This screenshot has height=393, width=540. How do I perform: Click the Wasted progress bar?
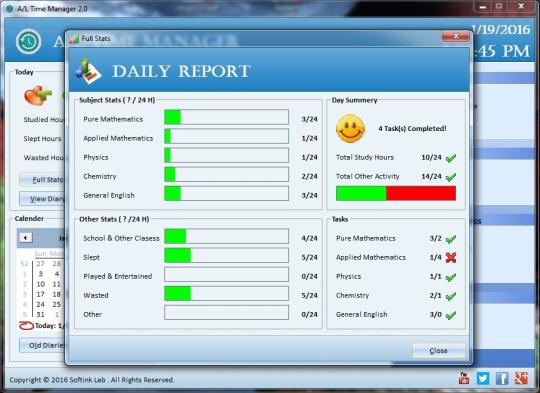226,293
